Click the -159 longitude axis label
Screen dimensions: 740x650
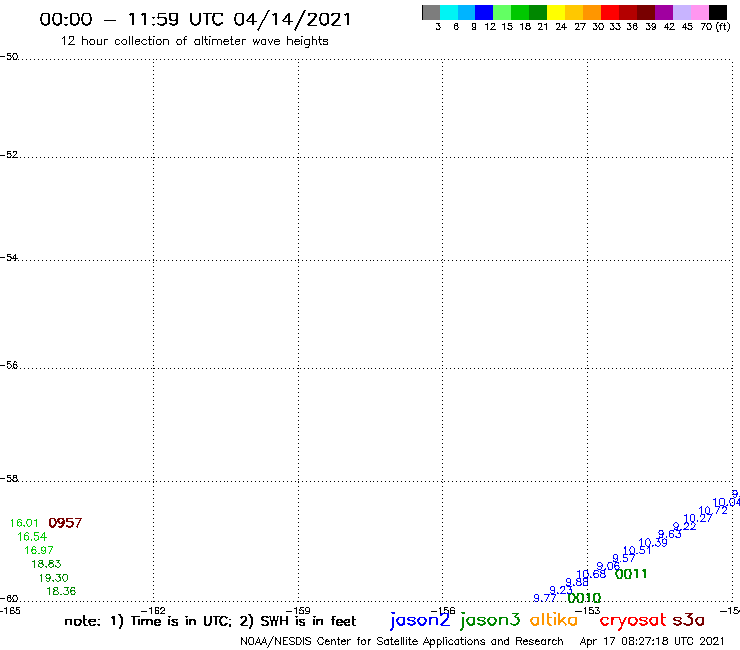click(298, 611)
